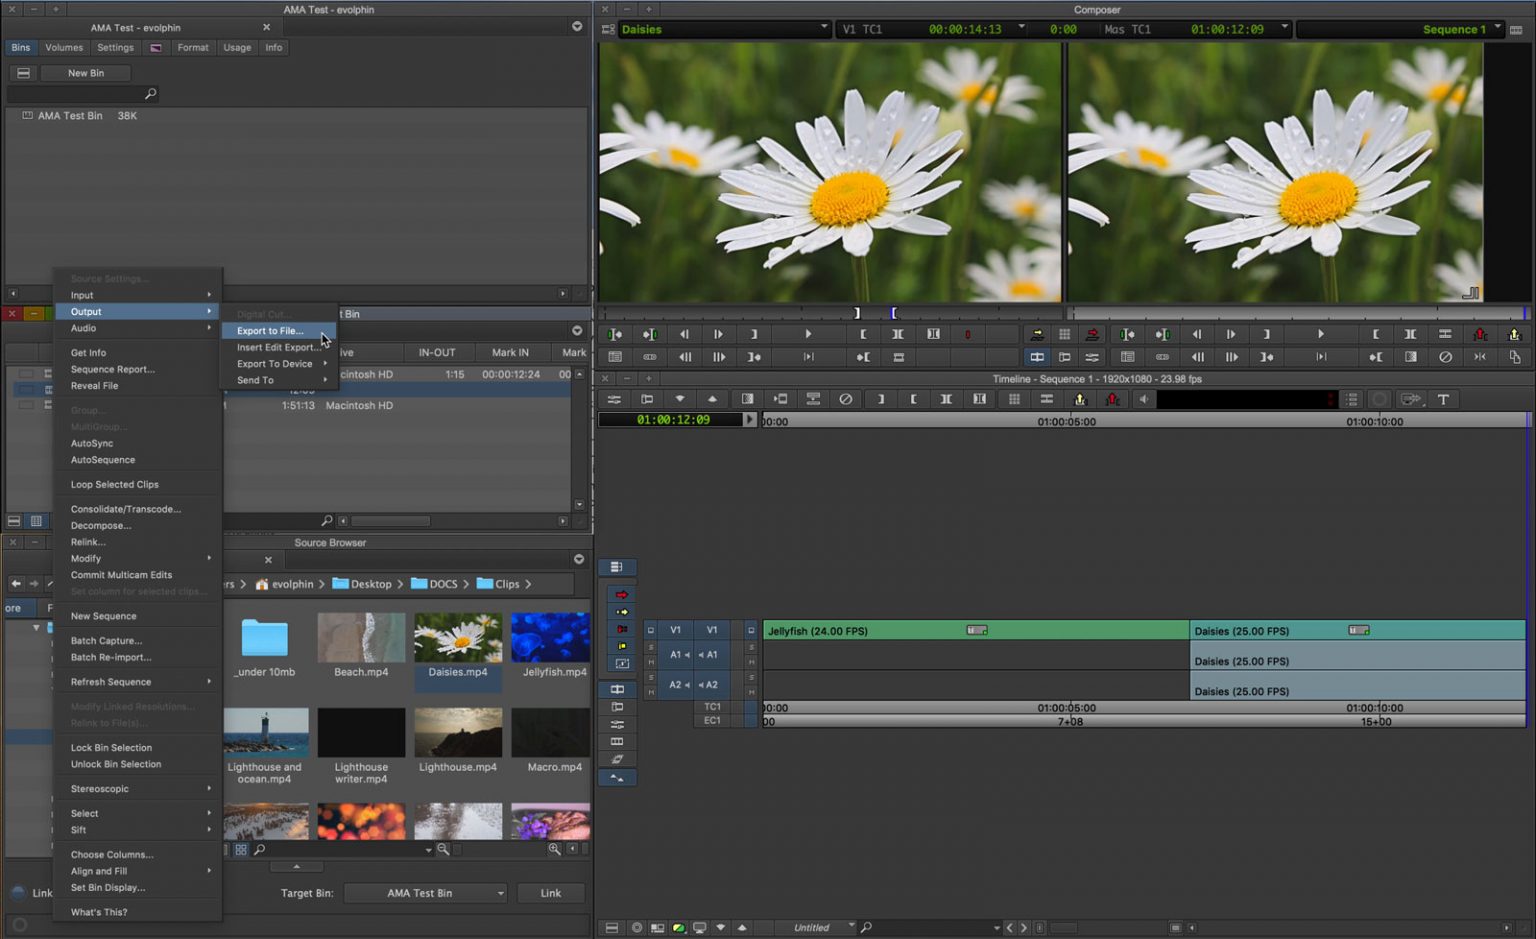
Task: Click the Link button in Source Browser
Action: pos(550,893)
